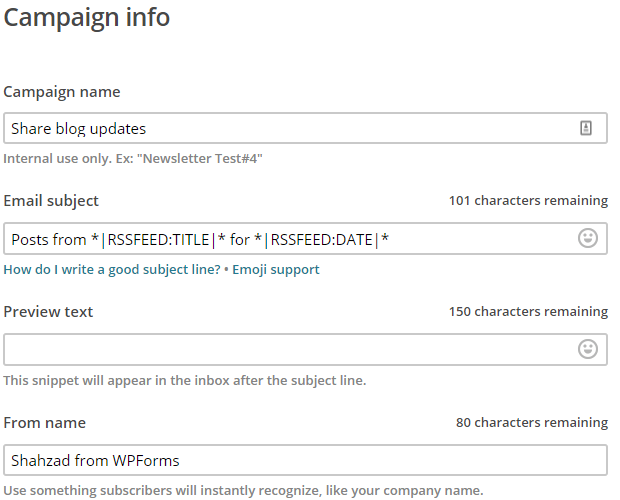This screenshot has height=500, width=620.
Task: Click the 'Campaign name' field label
Action: click(62, 92)
